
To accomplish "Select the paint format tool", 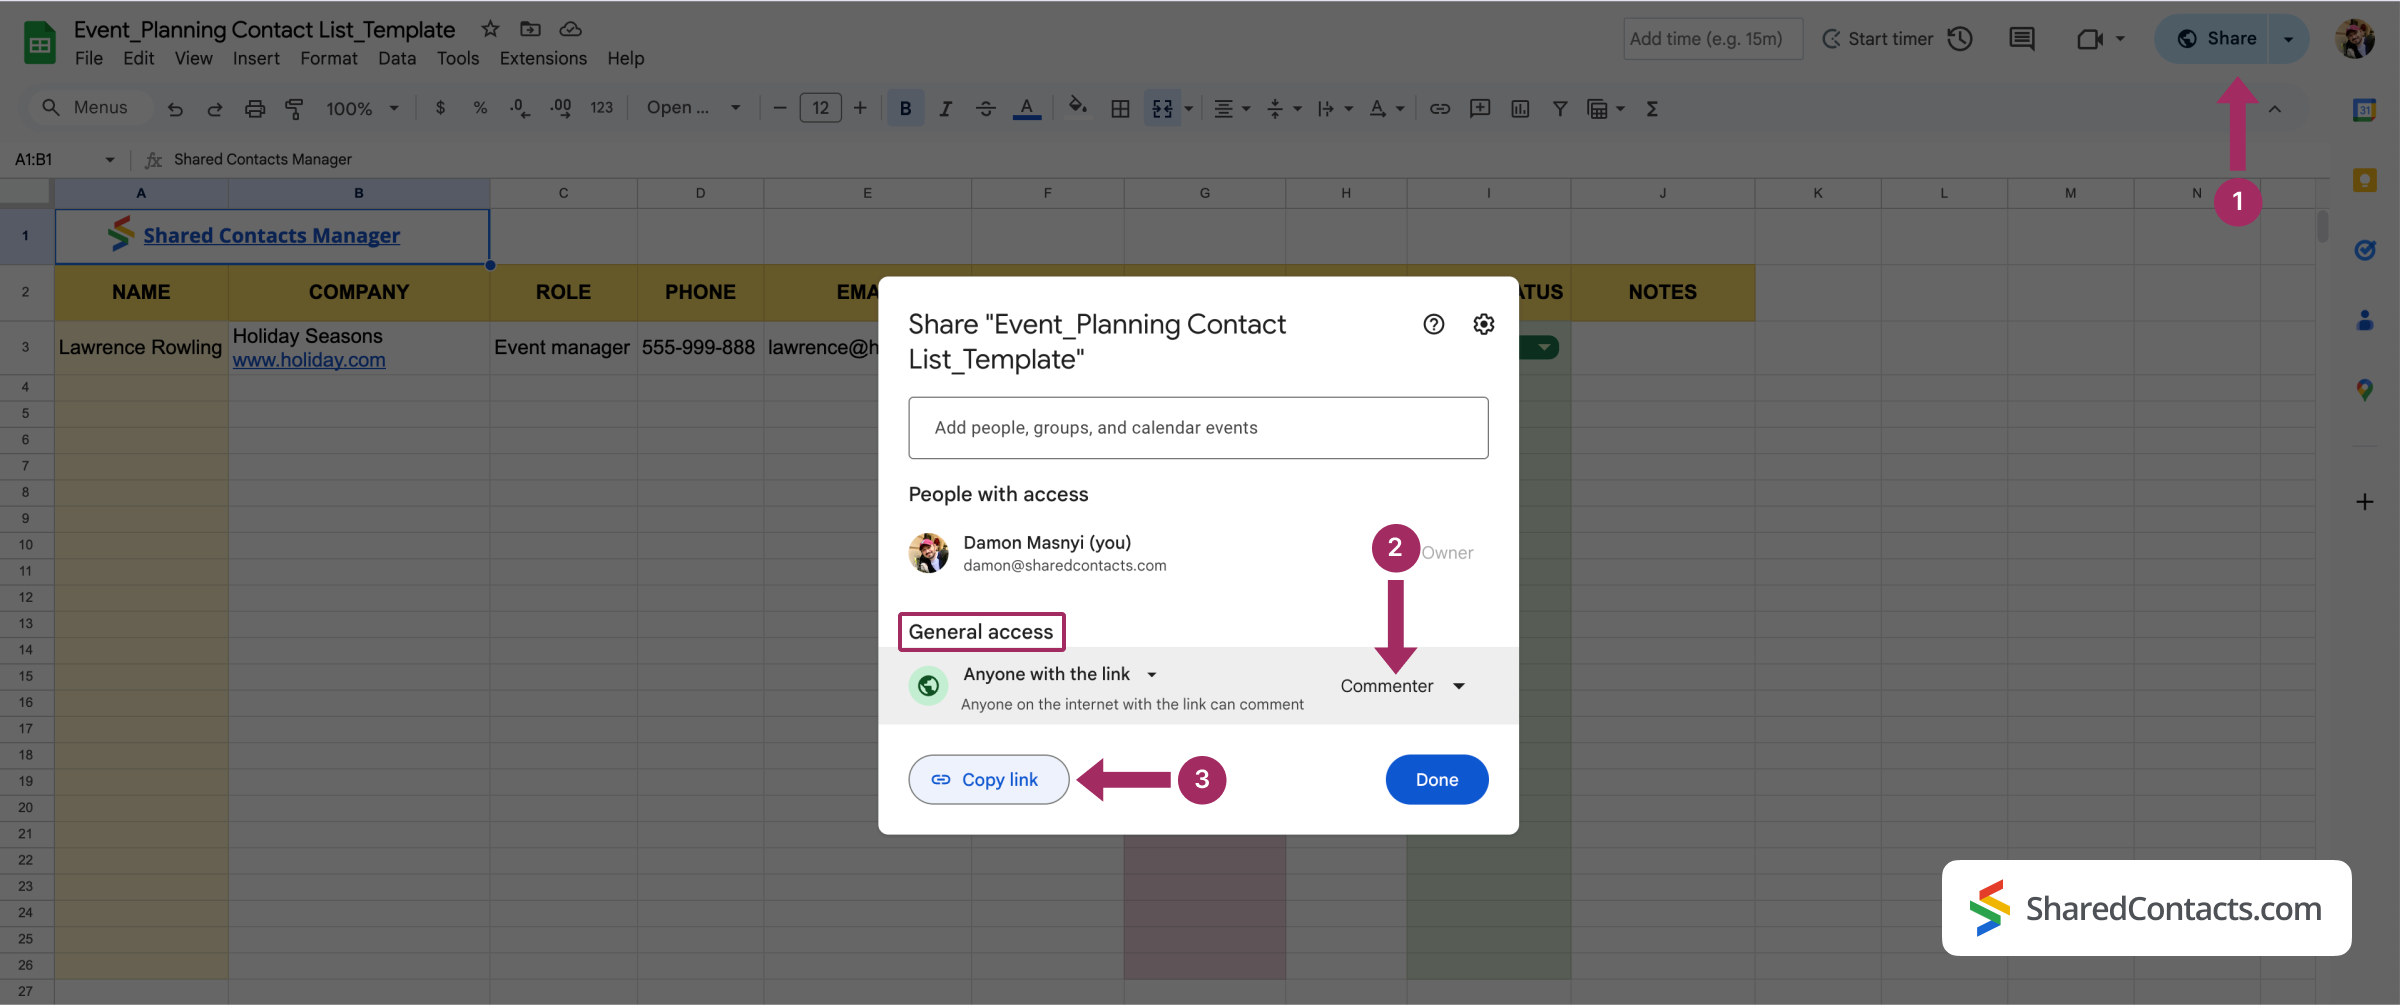I will 294,109.
